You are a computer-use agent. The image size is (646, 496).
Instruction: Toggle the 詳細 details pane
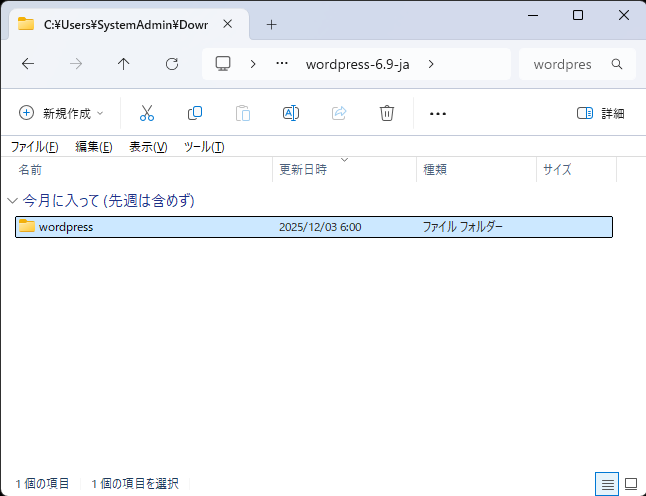tap(600, 113)
